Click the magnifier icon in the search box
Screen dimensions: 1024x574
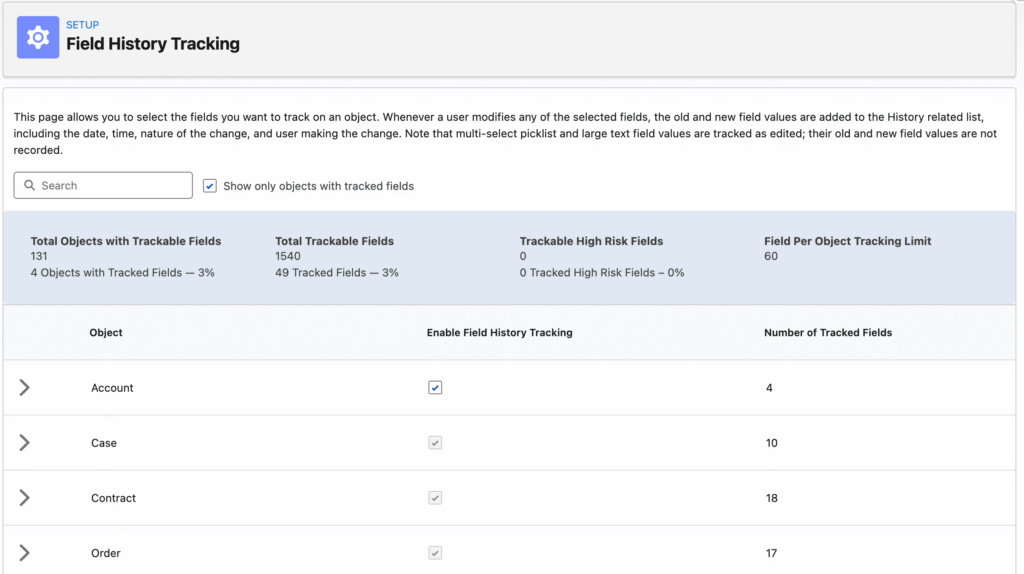(x=30, y=186)
